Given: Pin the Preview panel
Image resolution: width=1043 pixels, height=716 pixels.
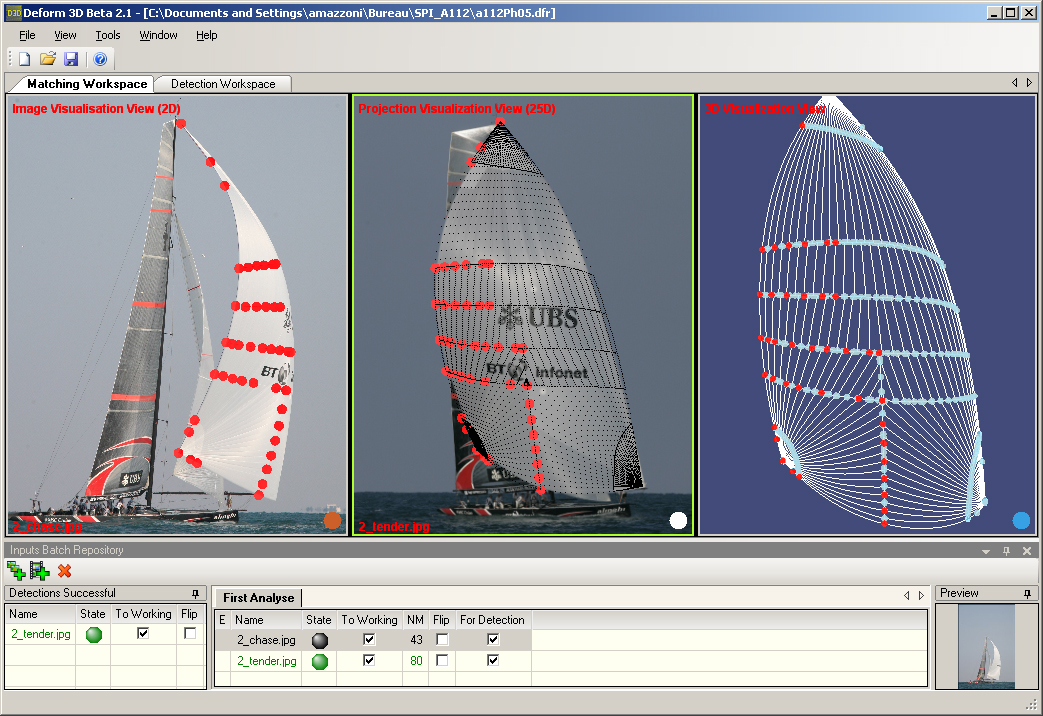Looking at the screenshot, I should click(x=1027, y=594).
